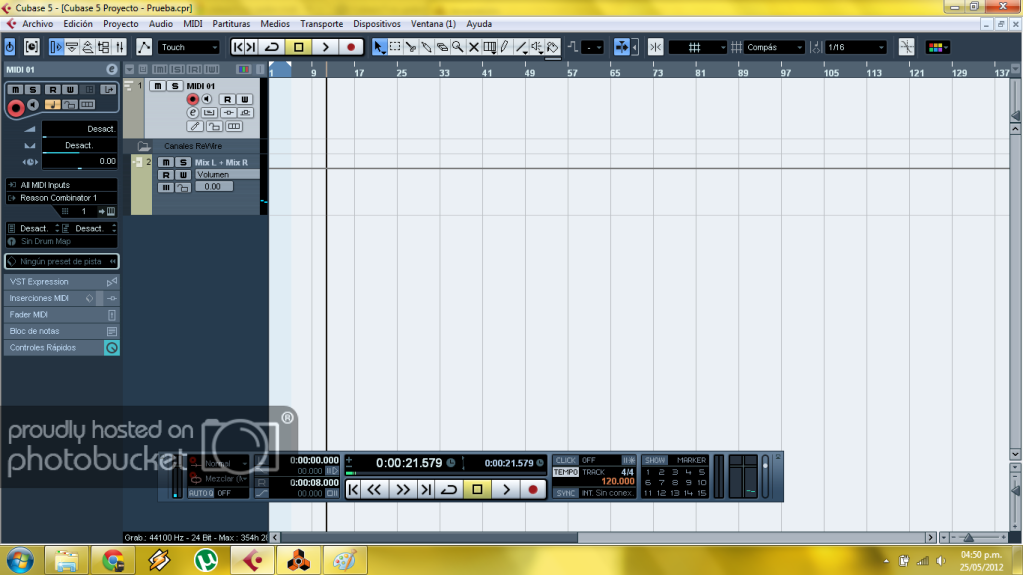Show the automation panel icon
The image size is (1023, 575).
144,47
